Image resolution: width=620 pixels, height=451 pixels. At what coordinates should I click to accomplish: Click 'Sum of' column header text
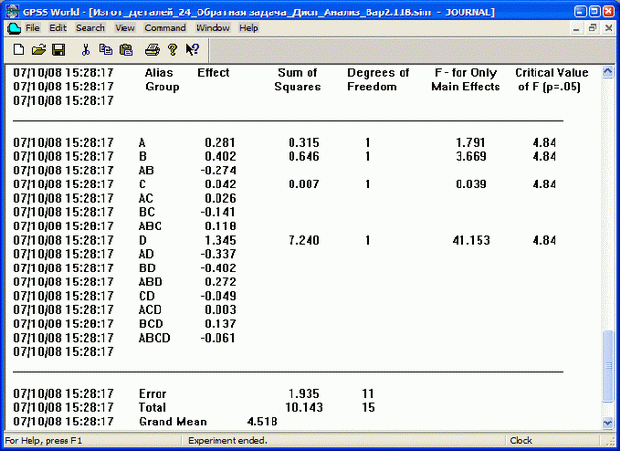[x=297, y=73]
